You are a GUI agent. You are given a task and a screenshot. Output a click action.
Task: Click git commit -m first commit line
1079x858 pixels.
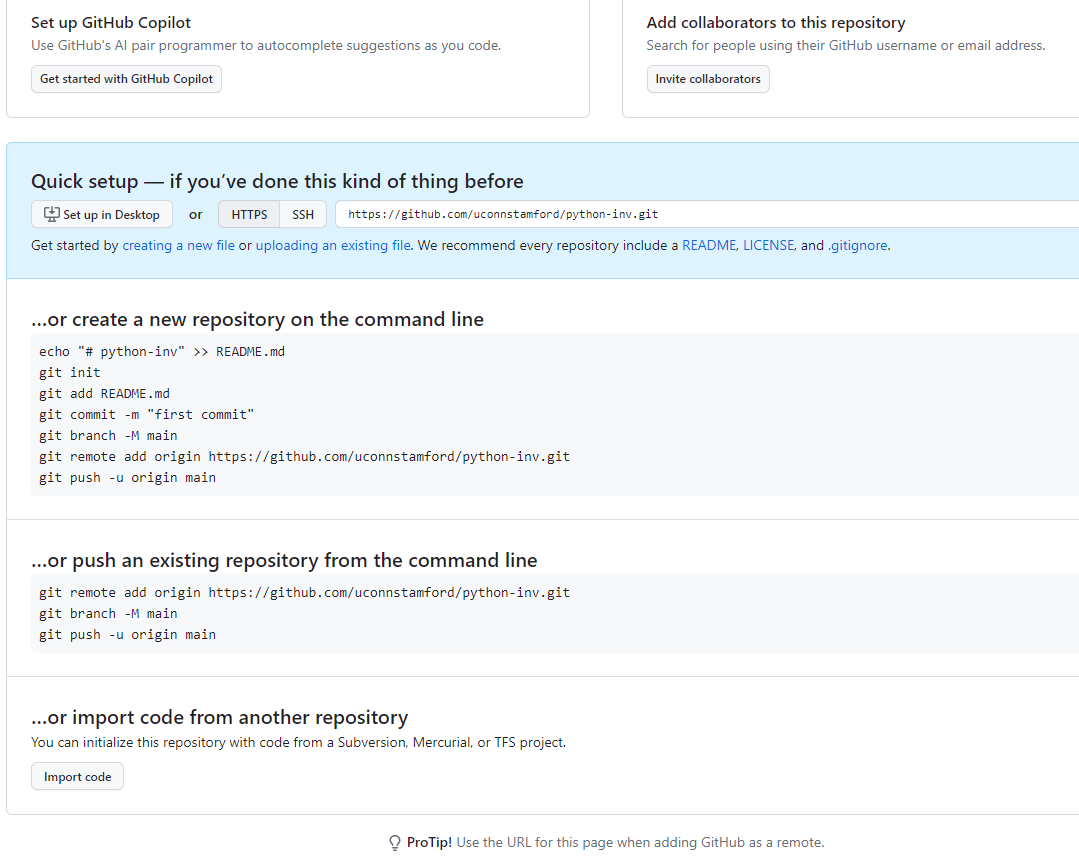(147, 415)
